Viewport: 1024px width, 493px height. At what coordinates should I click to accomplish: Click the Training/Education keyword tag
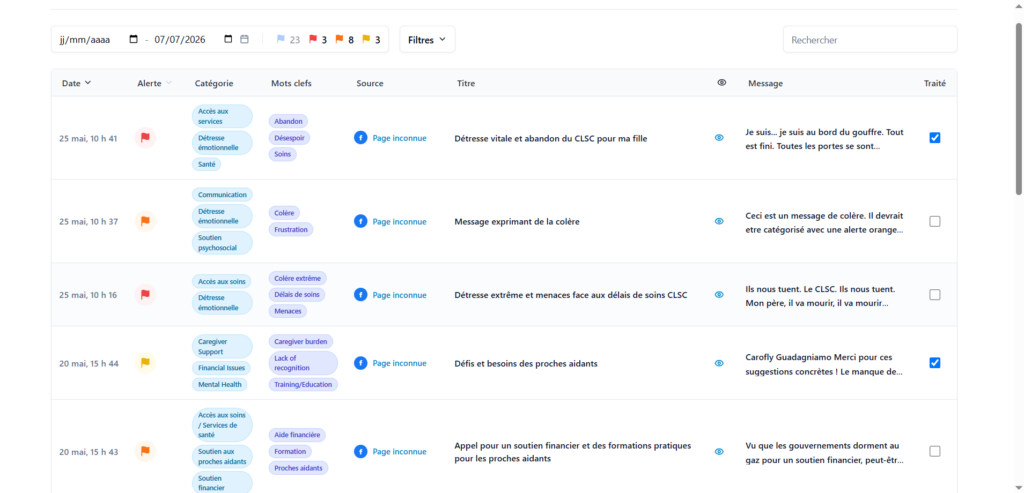click(303, 385)
